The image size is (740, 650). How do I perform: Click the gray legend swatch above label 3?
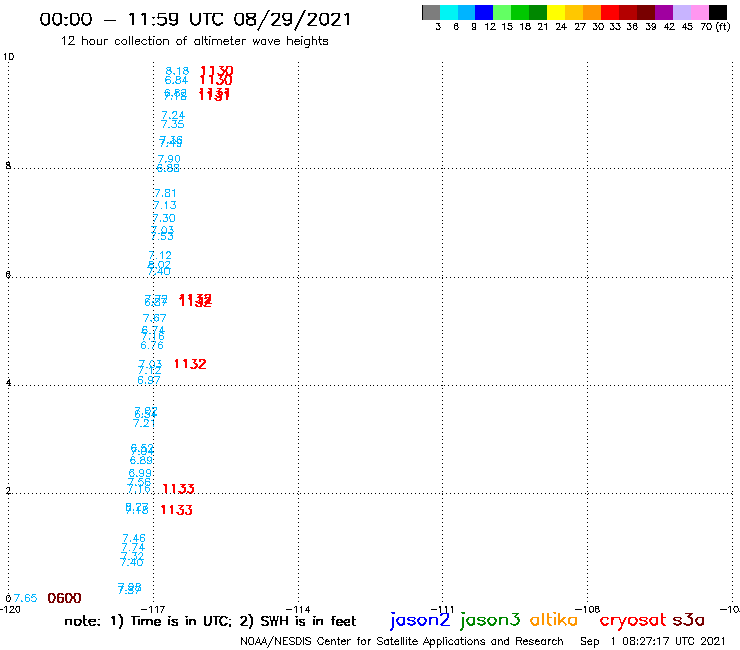tap(431, 12)
